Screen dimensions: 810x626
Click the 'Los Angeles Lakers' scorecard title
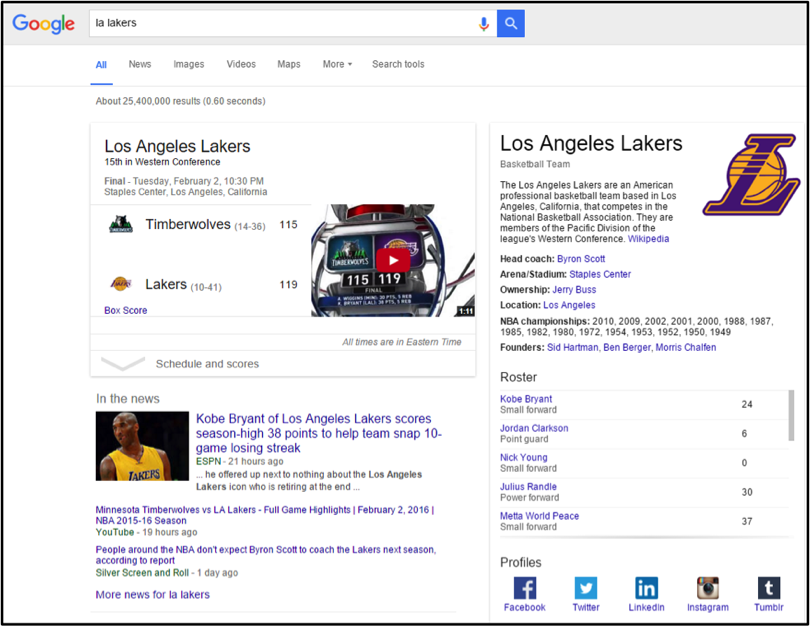(x=177, y=146)
